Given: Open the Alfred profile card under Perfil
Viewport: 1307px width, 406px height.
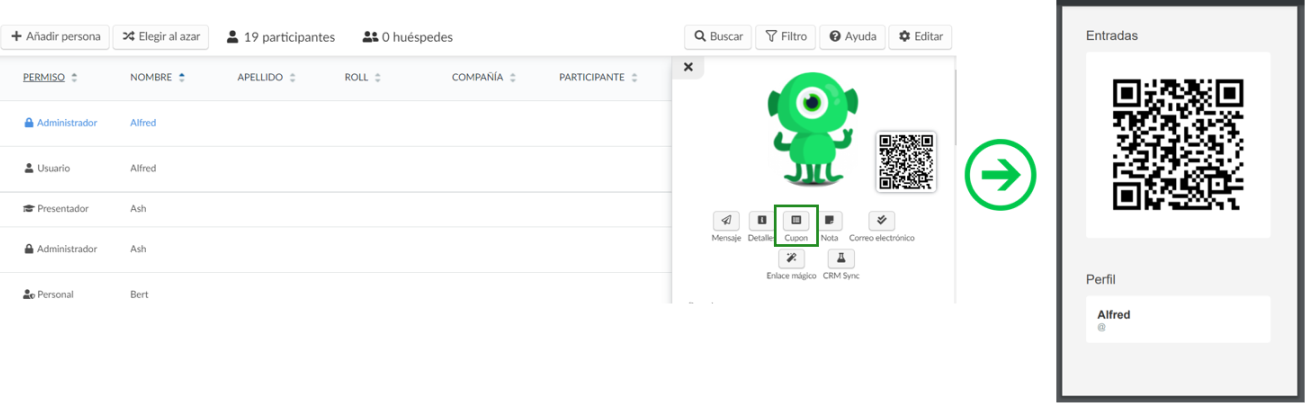Looking at the screenshot, I should click(1178, 319).
